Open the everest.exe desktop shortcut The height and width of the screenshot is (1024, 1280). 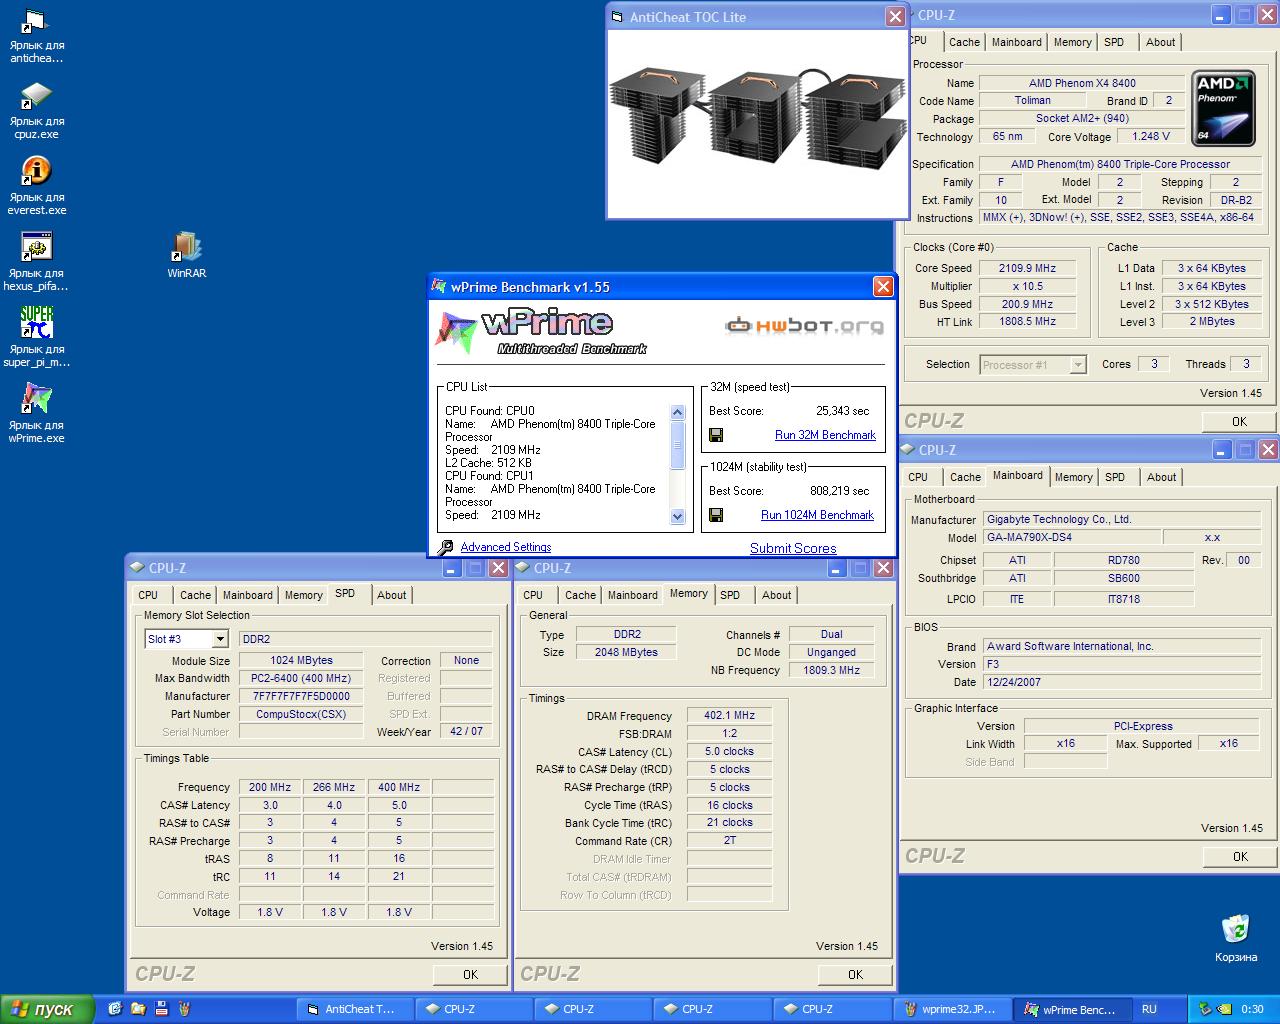point(36,187)
